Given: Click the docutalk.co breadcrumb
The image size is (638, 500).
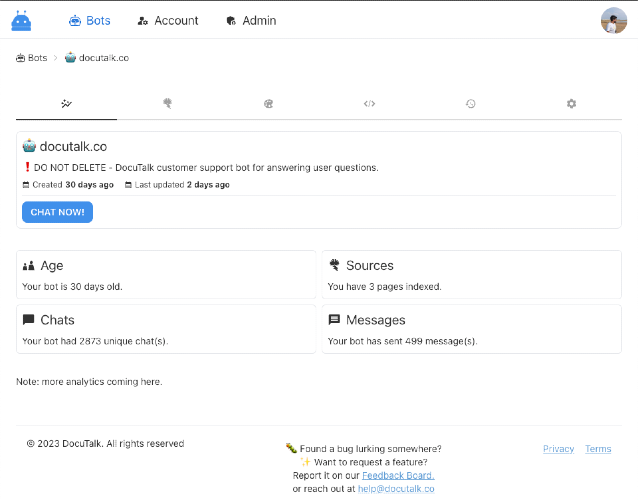Looking at the screenshot, I should pyautogui.click(x=97, y=58).
